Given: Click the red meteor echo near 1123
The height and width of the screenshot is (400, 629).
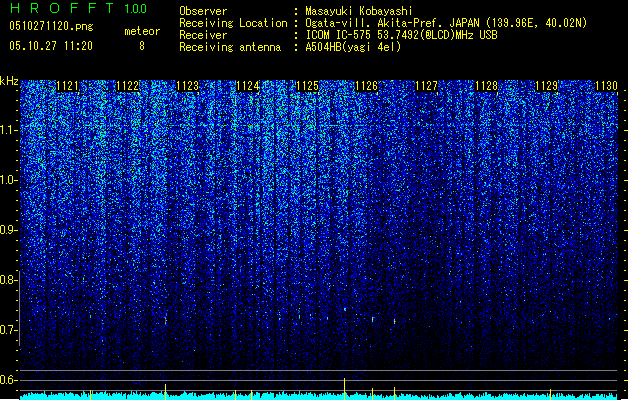Looking at the screenshot, I should click(165, 321).
